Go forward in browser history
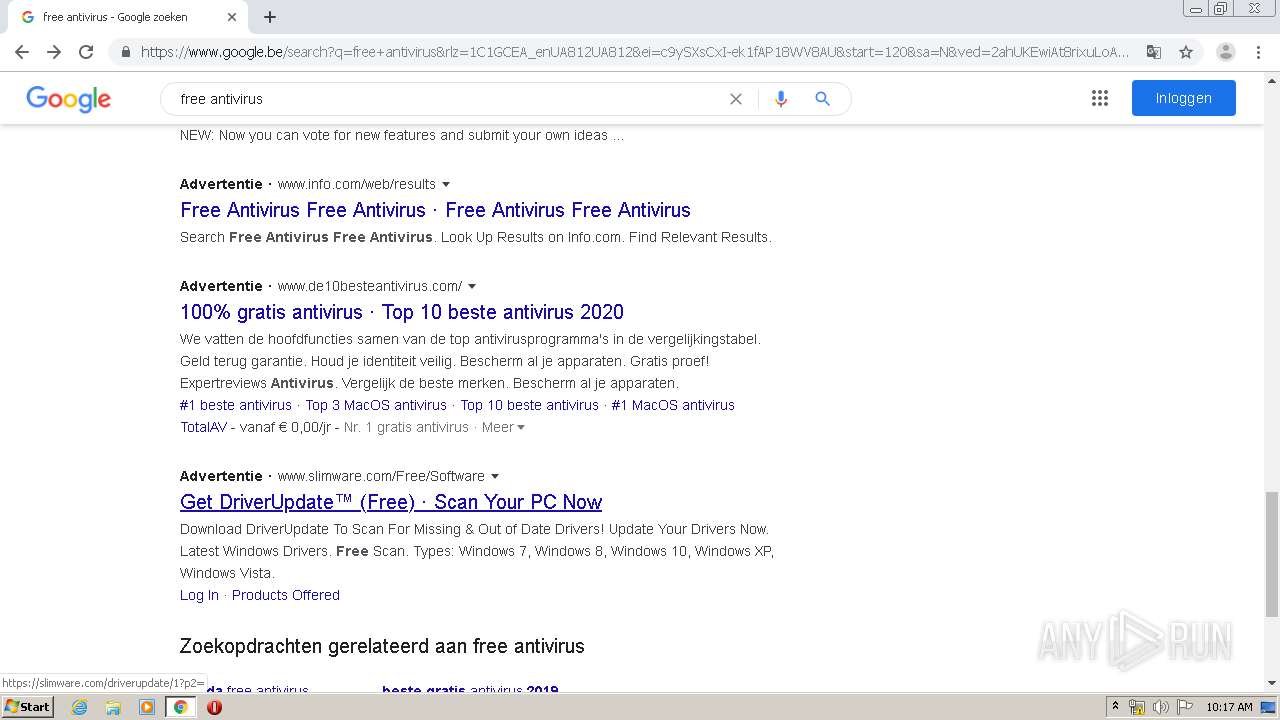The image size is (1280, 720). (x=54, y=52)
